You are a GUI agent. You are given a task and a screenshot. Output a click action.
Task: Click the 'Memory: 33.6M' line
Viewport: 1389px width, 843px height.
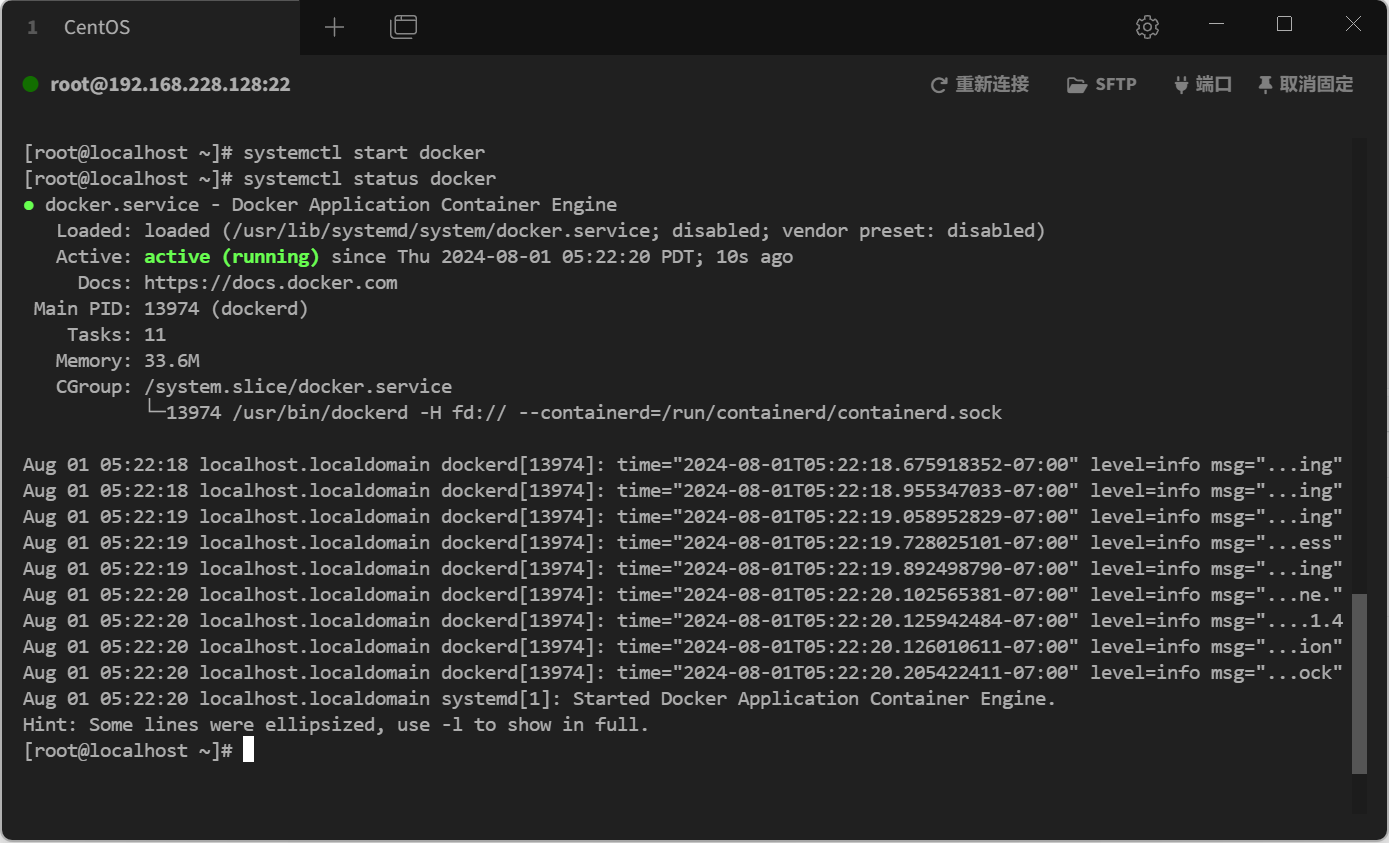coord(127,361)
